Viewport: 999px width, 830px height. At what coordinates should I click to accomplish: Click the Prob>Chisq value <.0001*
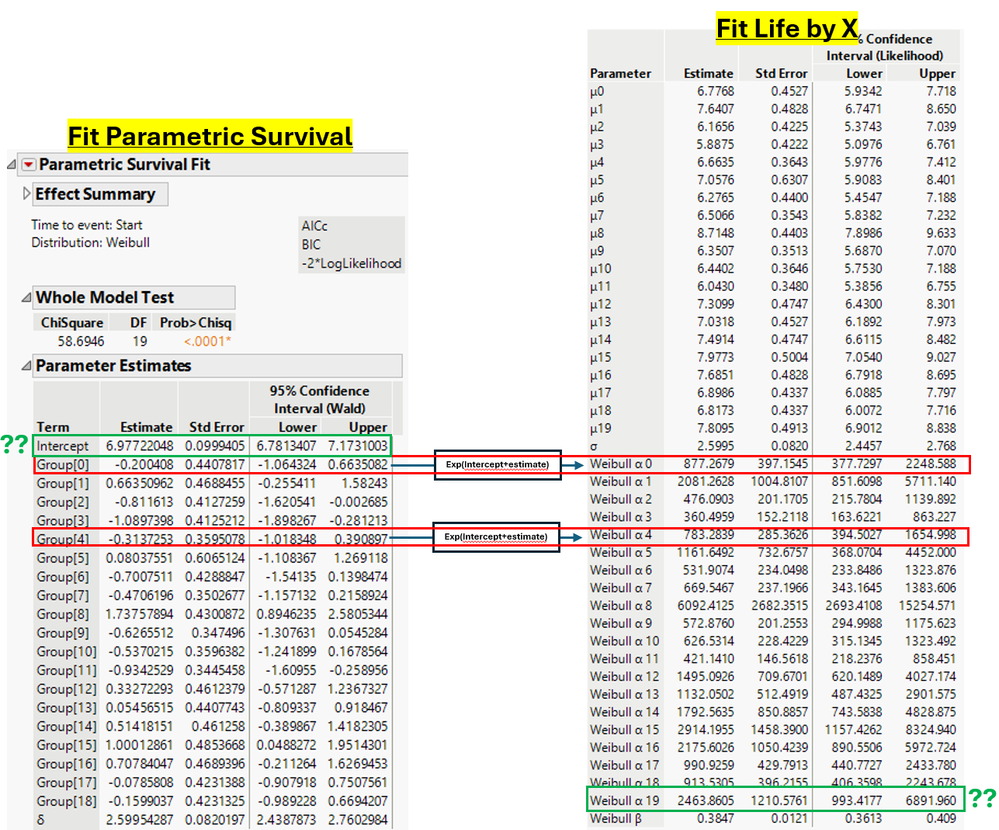208,341
